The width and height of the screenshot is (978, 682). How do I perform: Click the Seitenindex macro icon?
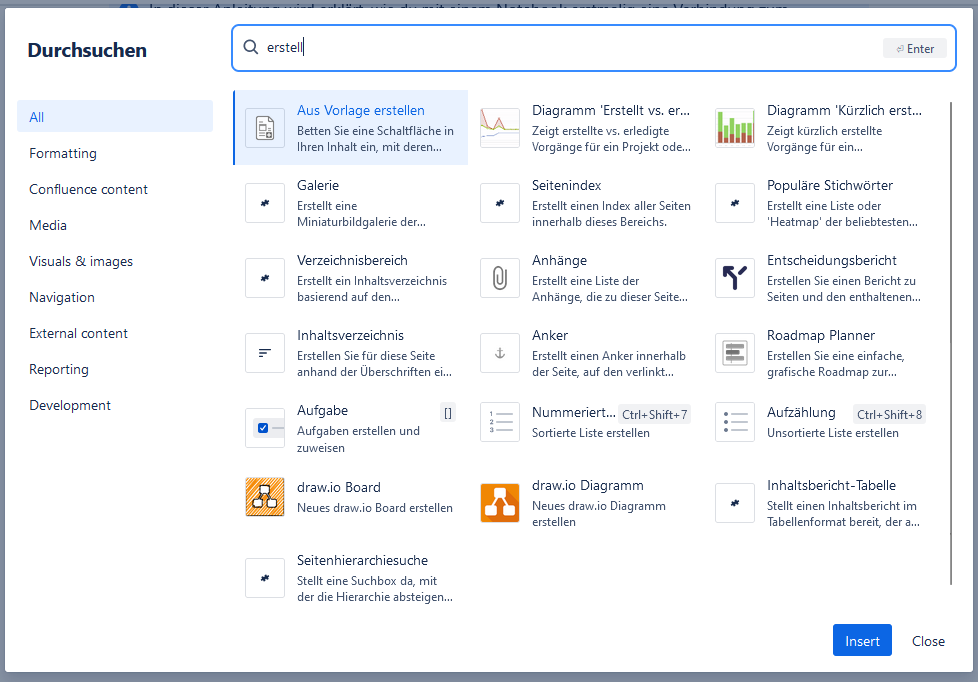(500, 203)
